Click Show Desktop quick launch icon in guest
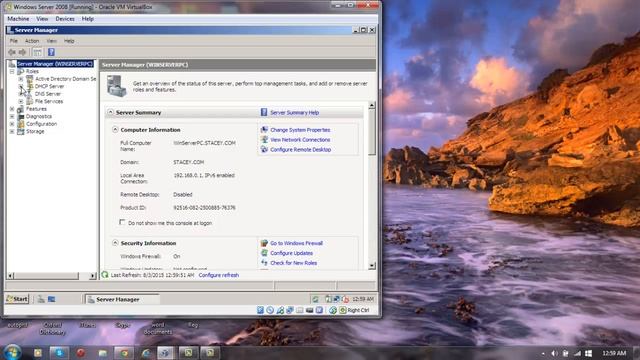Screen dimensions: 640x360 [51, 299]
